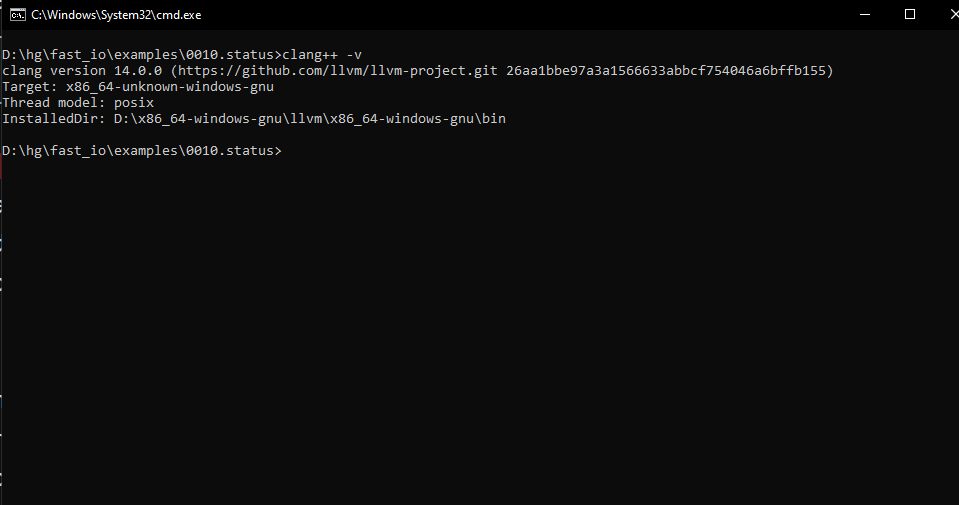Click the commit hash 26aa1bbe97a3a...

point(665,71)
